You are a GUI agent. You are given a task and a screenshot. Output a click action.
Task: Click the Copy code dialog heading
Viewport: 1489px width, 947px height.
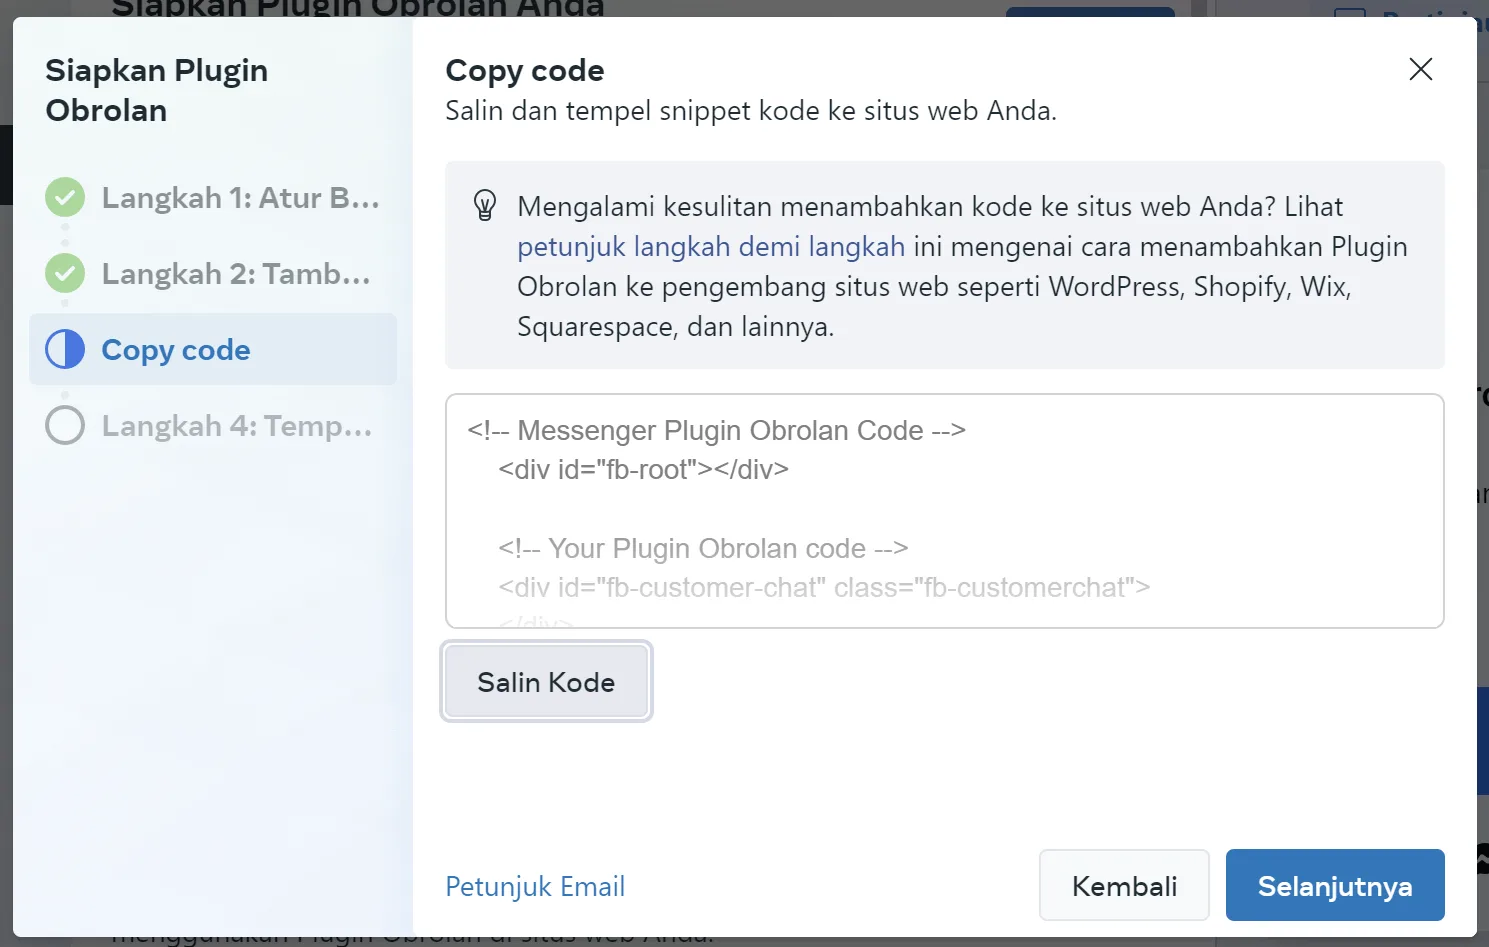[525, 71]
